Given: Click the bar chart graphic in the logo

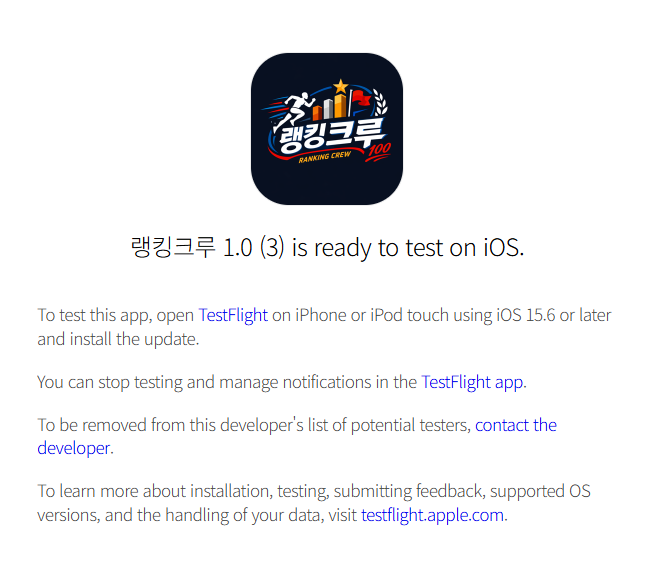Looking at the screenshot, I should (x=330, y=107).
